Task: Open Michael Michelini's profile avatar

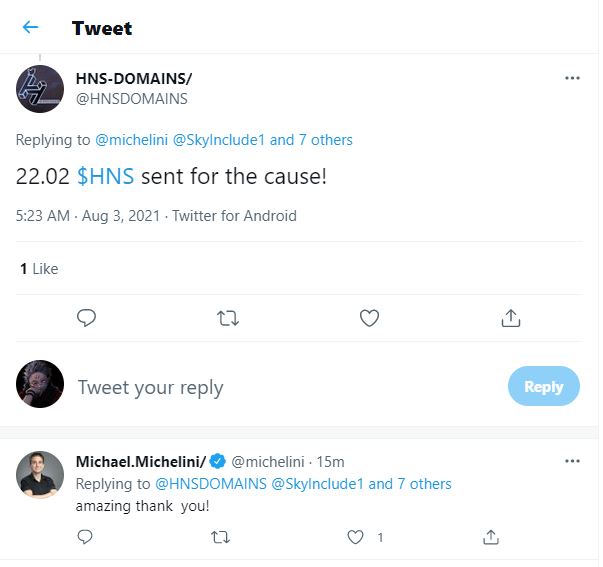Action: pos(40,473)
